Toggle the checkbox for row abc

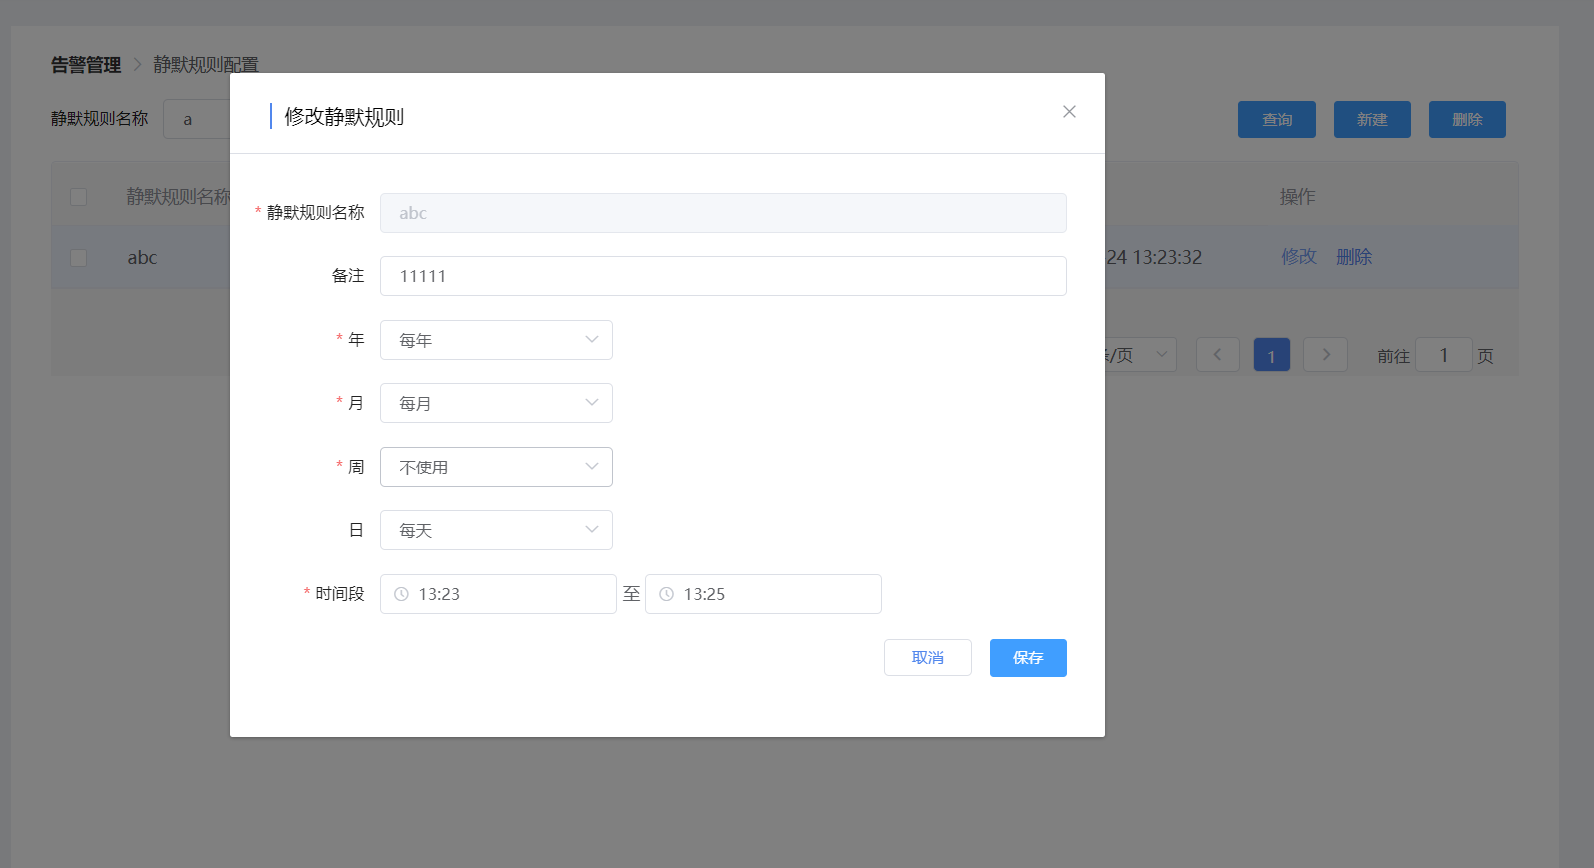pyautogui.click(x=78, y=258)
